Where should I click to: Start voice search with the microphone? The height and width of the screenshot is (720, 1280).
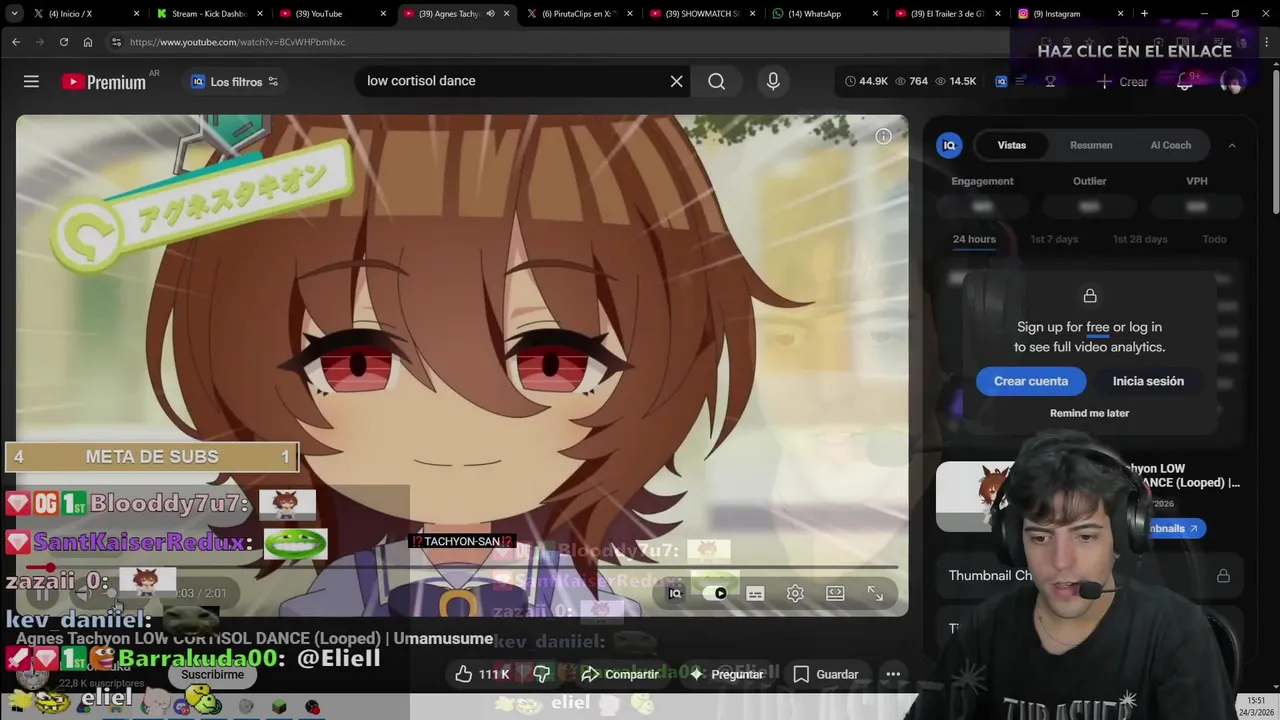773,81
